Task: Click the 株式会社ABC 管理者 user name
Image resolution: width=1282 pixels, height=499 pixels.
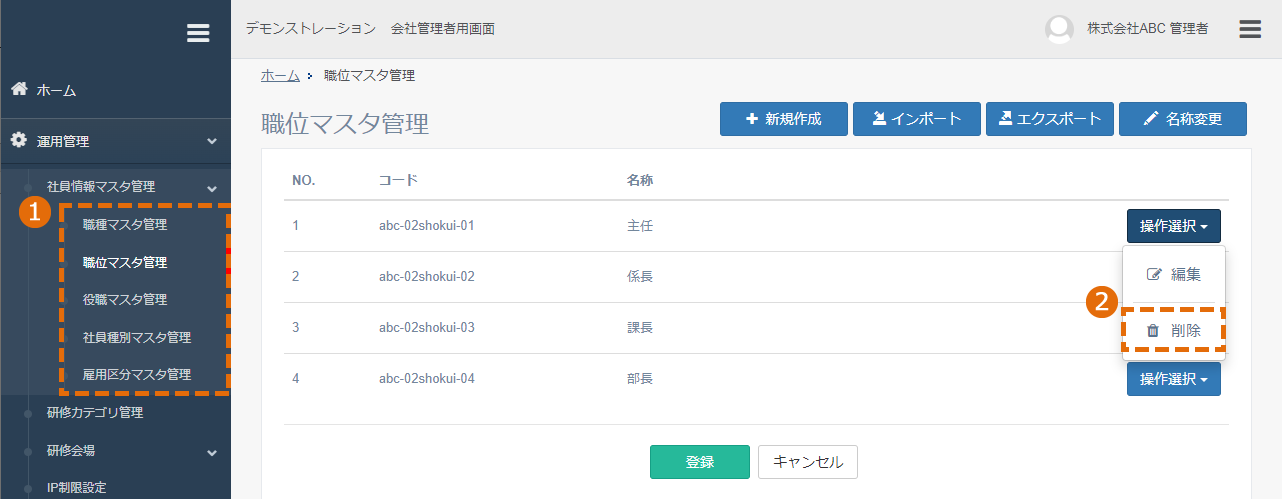Action: click(1148, 29)
